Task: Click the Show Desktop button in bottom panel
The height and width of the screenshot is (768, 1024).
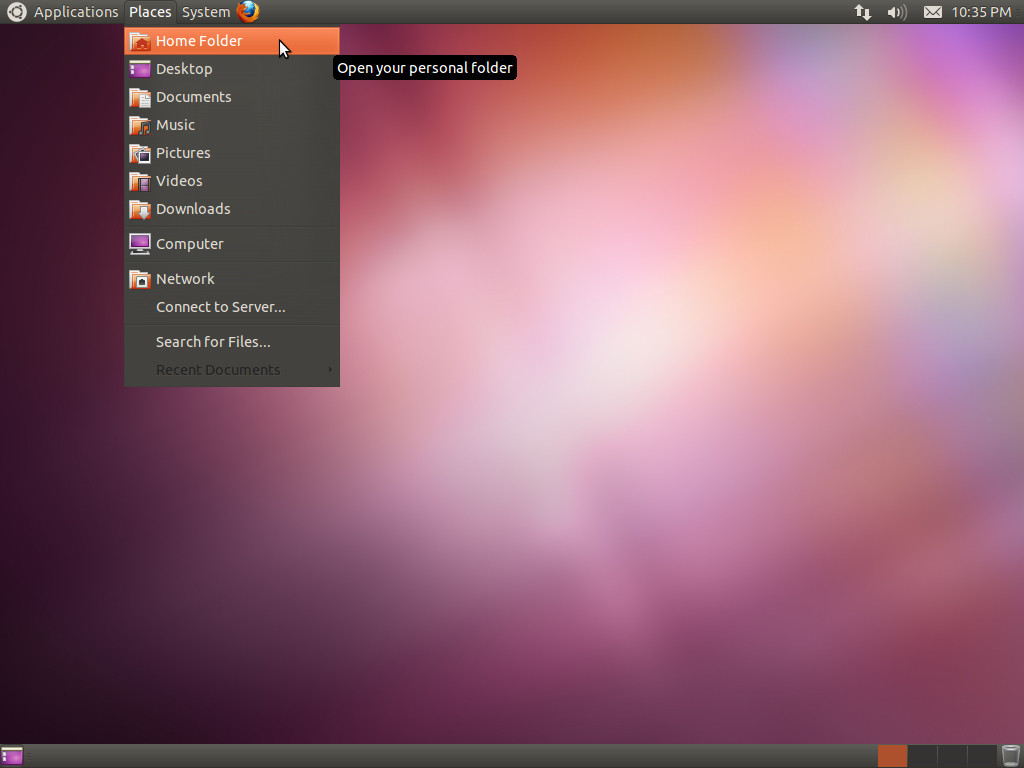Action: click(x=12, y=756)
